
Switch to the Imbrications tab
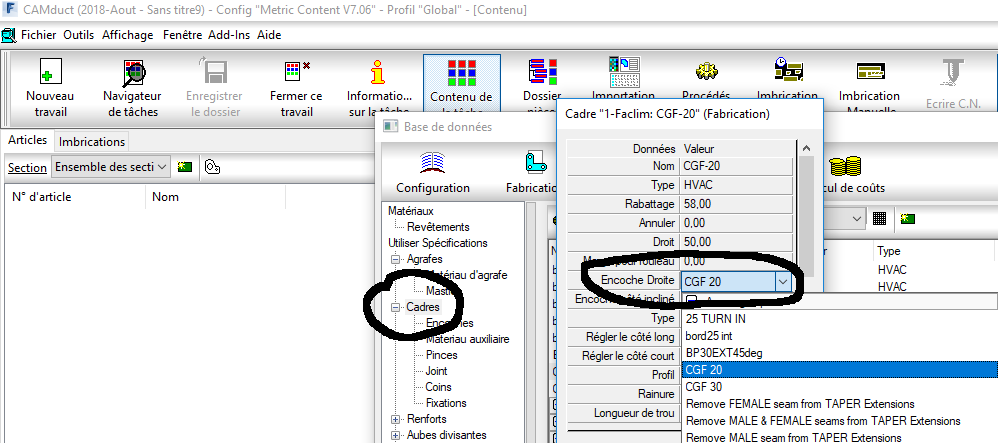pyautogui.click(x=92, y=141)
